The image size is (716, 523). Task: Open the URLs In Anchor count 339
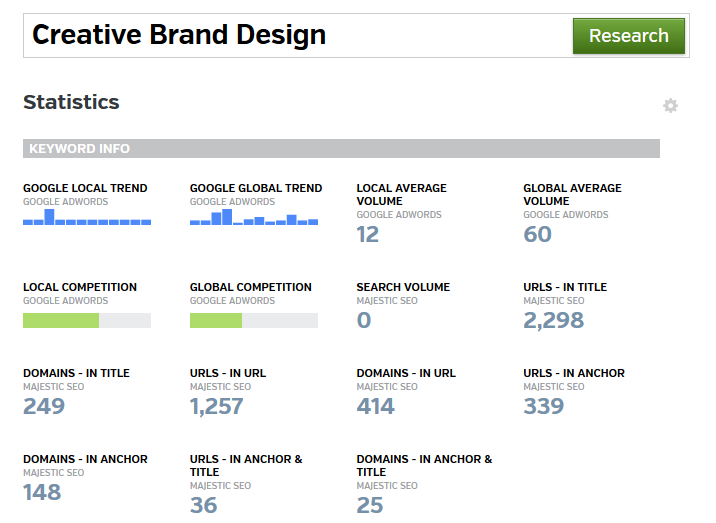click(x=544, y=406)
